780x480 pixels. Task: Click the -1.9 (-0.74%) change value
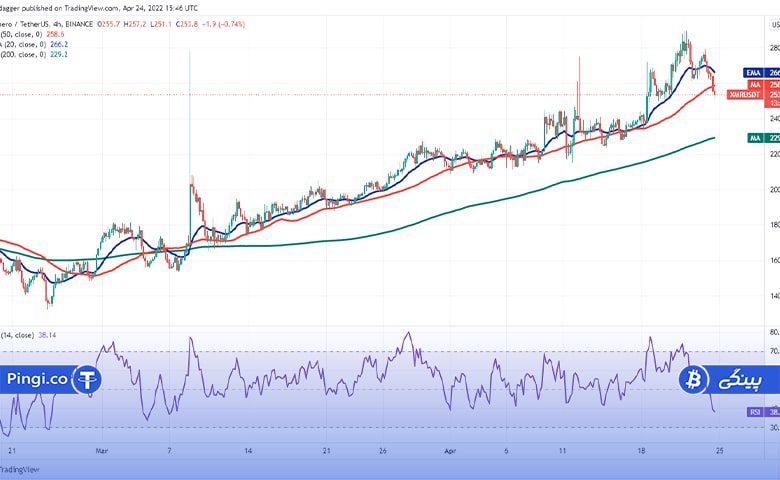click(x=223, y=24)
